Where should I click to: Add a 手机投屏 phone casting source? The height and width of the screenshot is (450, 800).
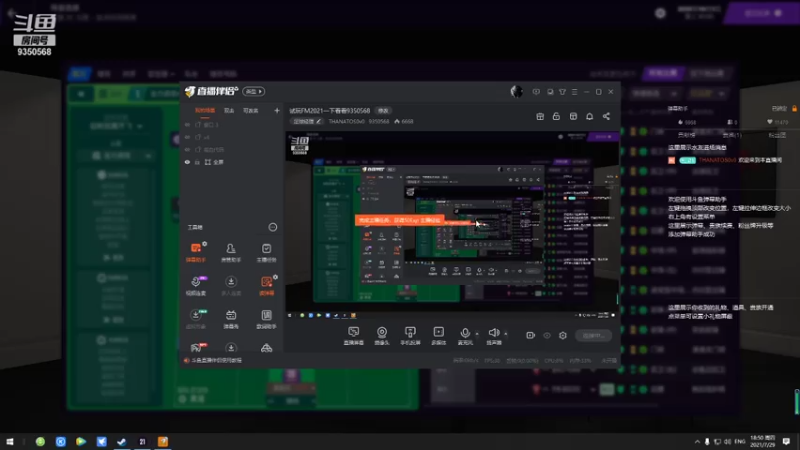(x=410, y=336)
